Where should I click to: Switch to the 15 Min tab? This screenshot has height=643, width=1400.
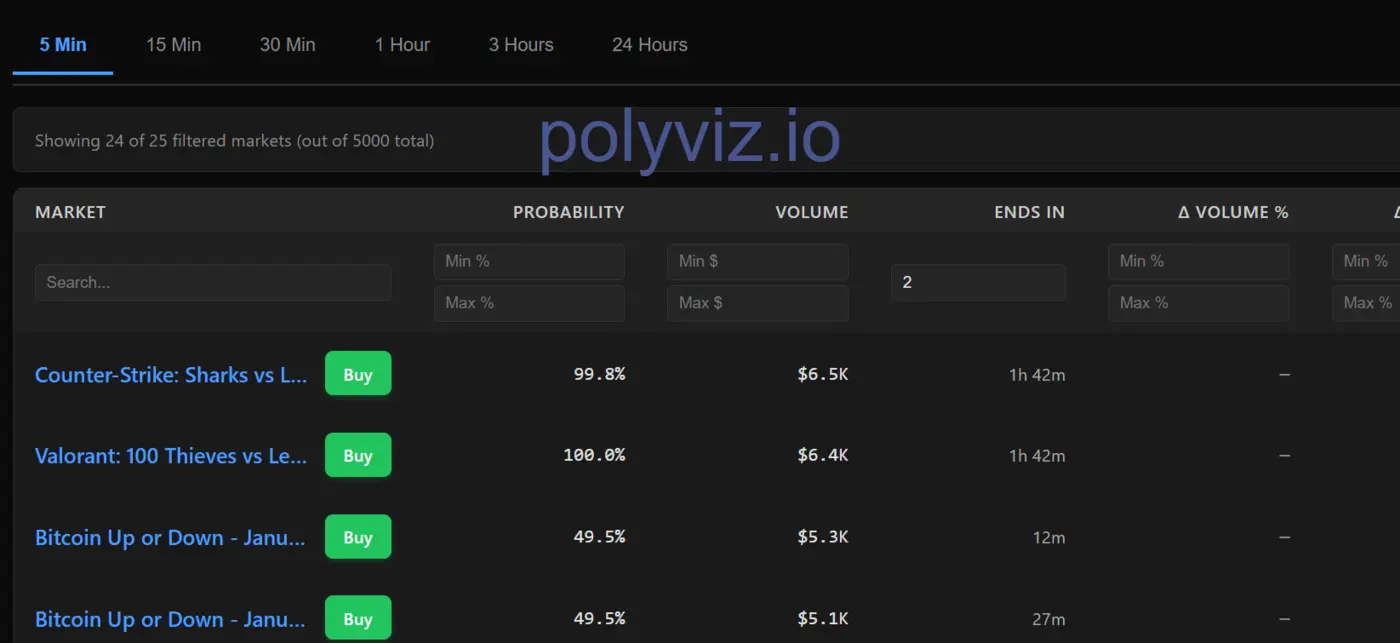[x=174, y=44]
